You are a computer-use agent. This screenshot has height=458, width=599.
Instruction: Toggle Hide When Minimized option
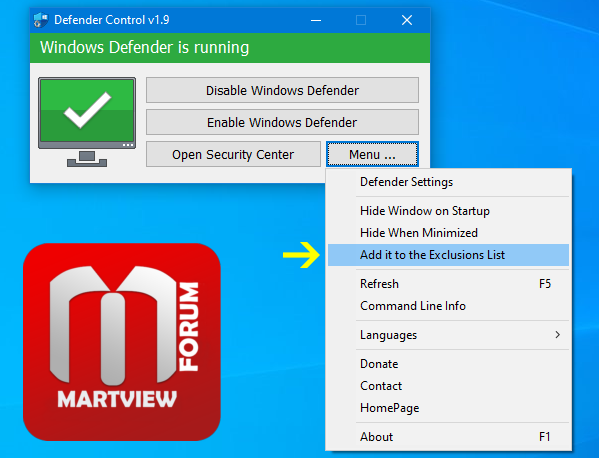448,233
